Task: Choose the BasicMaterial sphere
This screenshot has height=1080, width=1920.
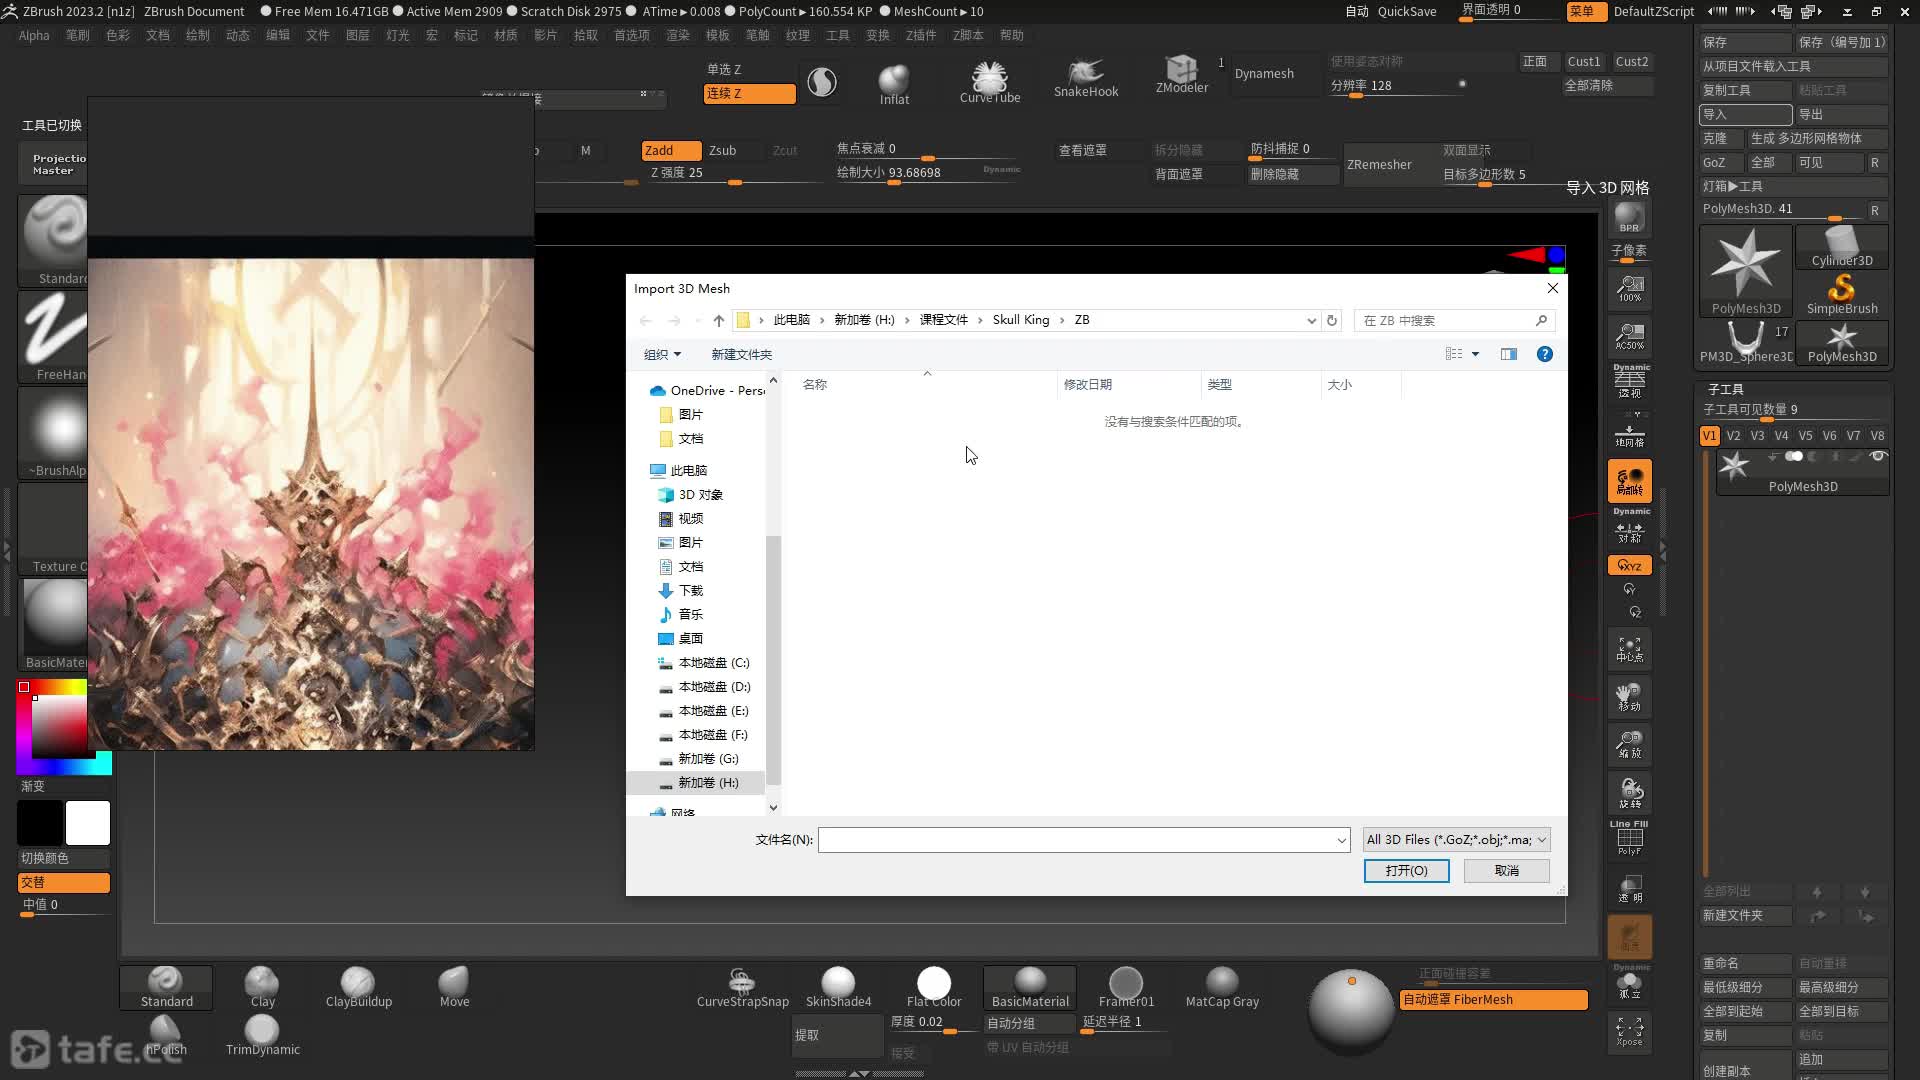Action: (1030, 987)
